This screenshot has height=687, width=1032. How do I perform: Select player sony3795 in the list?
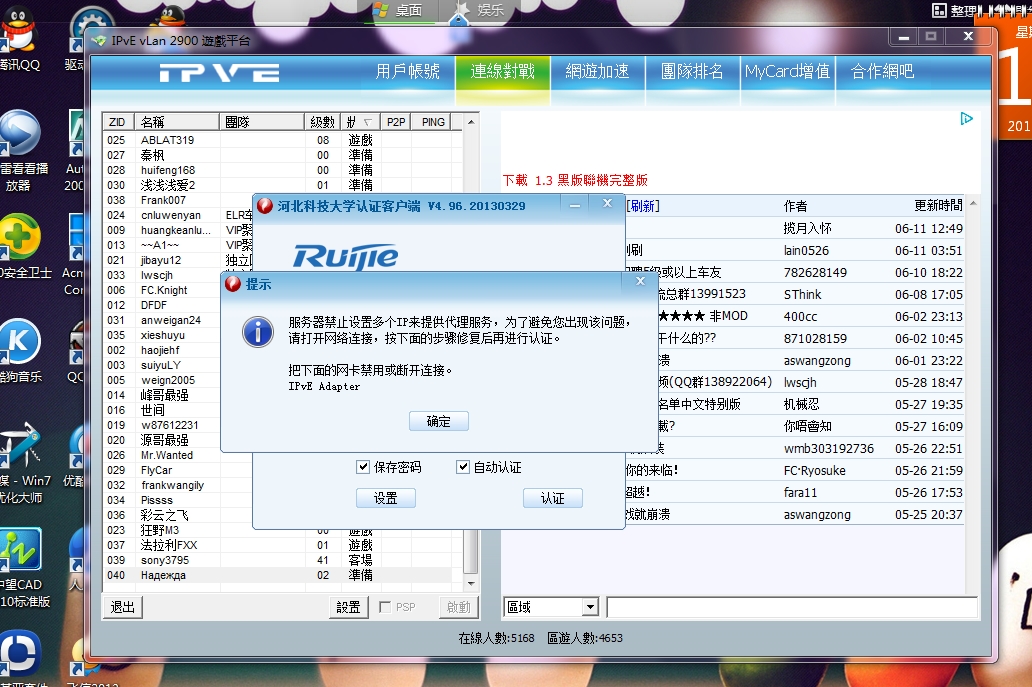point(283,560)
